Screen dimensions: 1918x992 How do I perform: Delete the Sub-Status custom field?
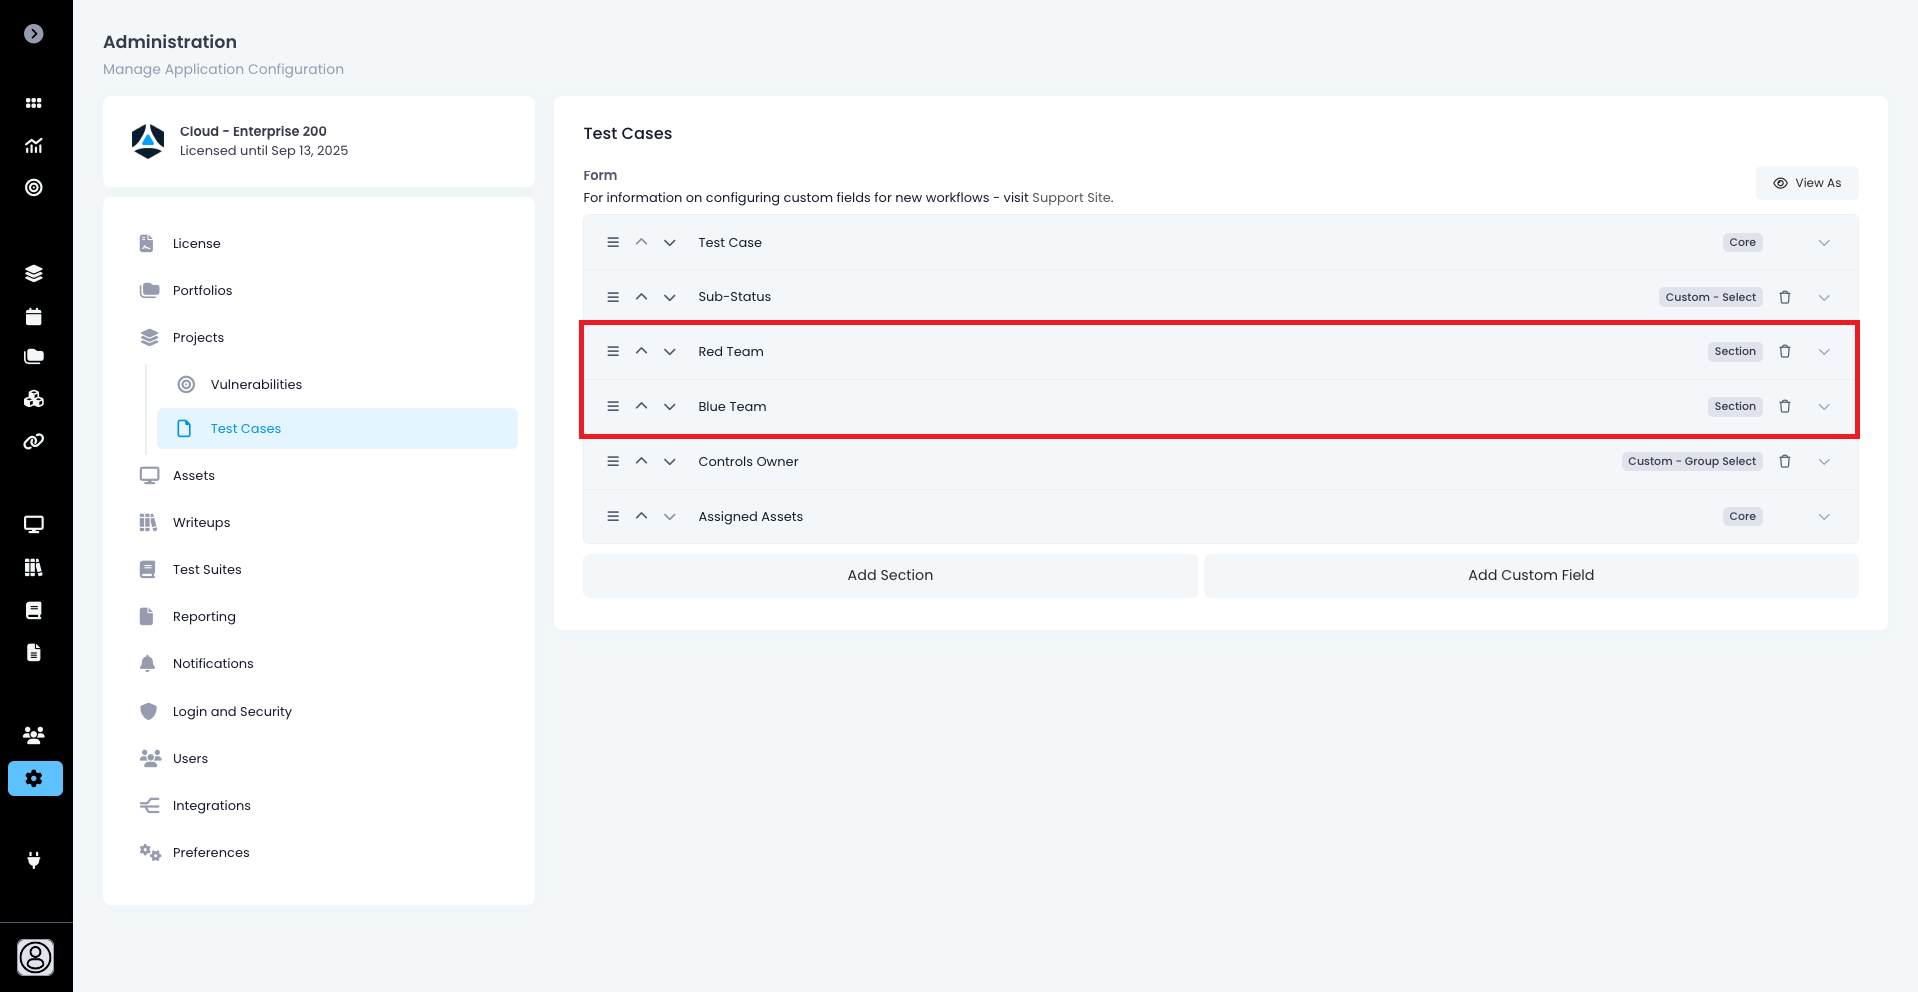pyautogui.click(x=1784, y=297)
